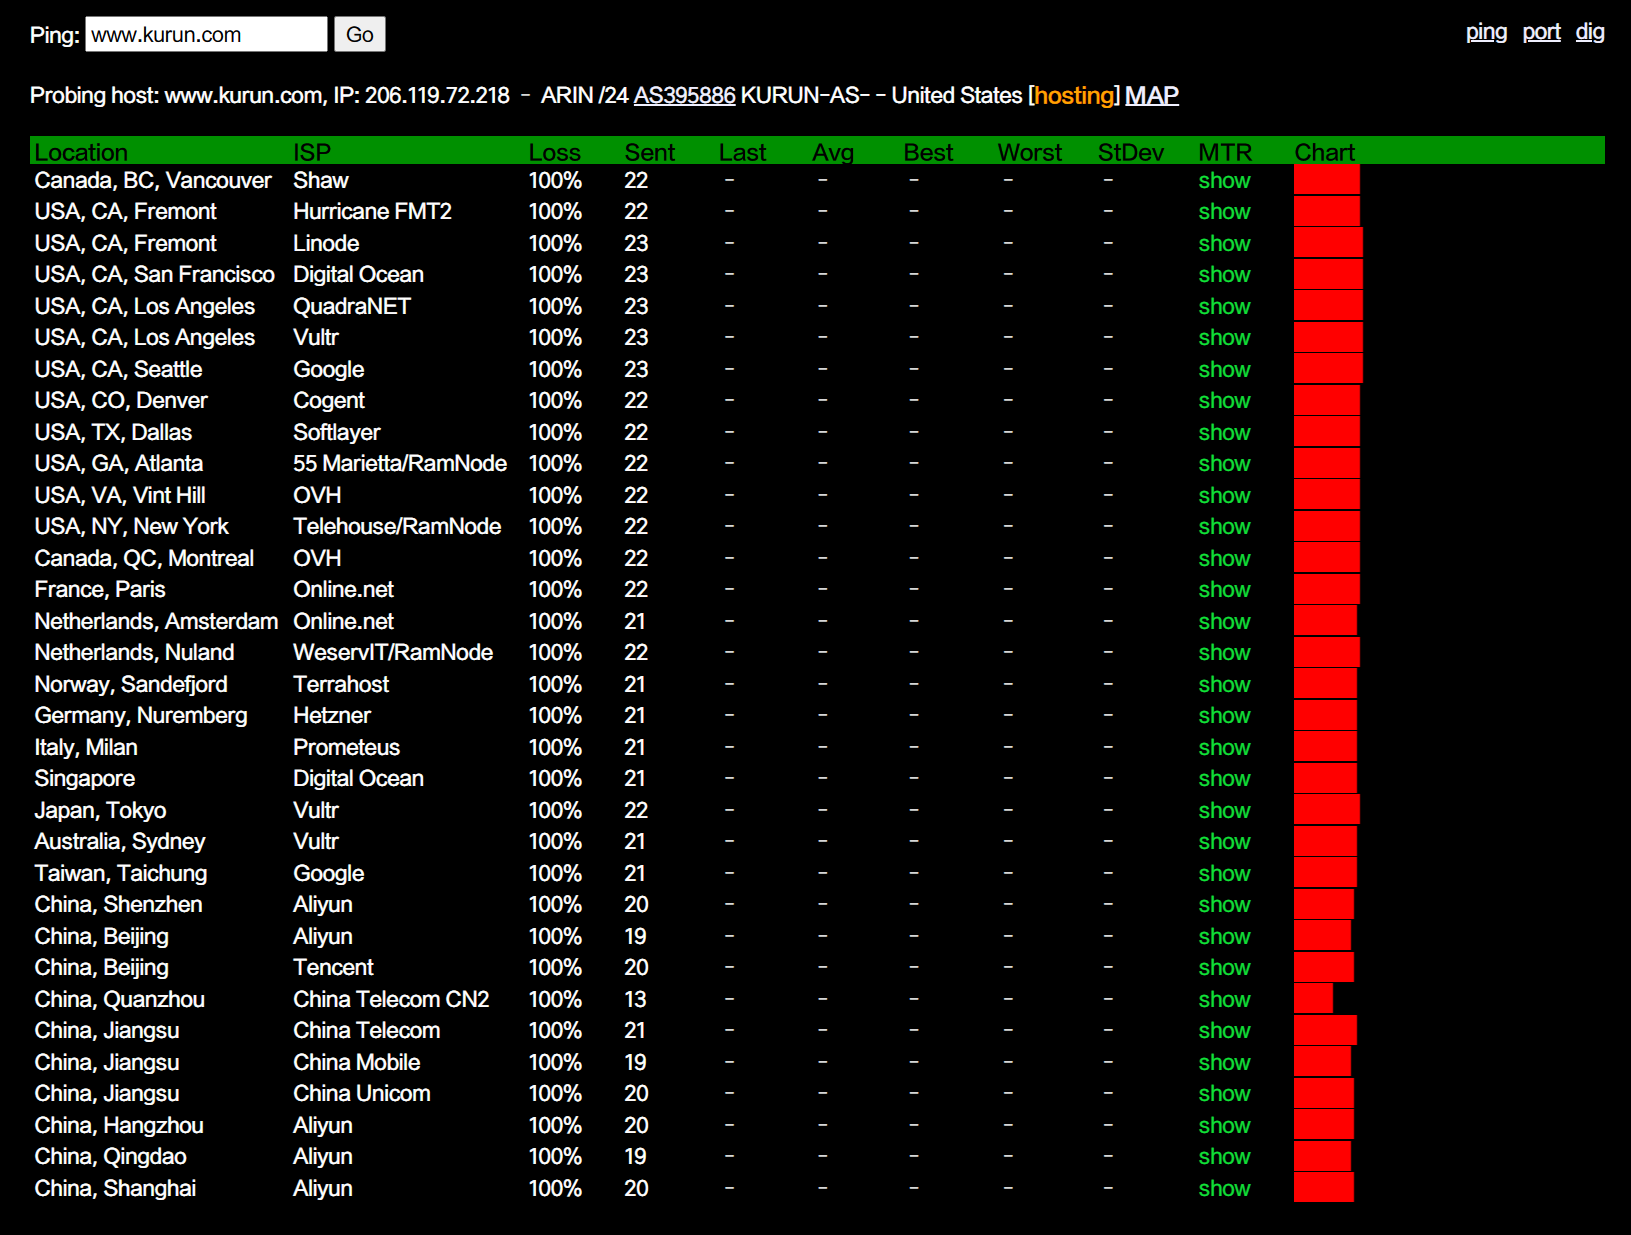Show MTR for Nuremberg Hetzner

[x=1224, y=716]
